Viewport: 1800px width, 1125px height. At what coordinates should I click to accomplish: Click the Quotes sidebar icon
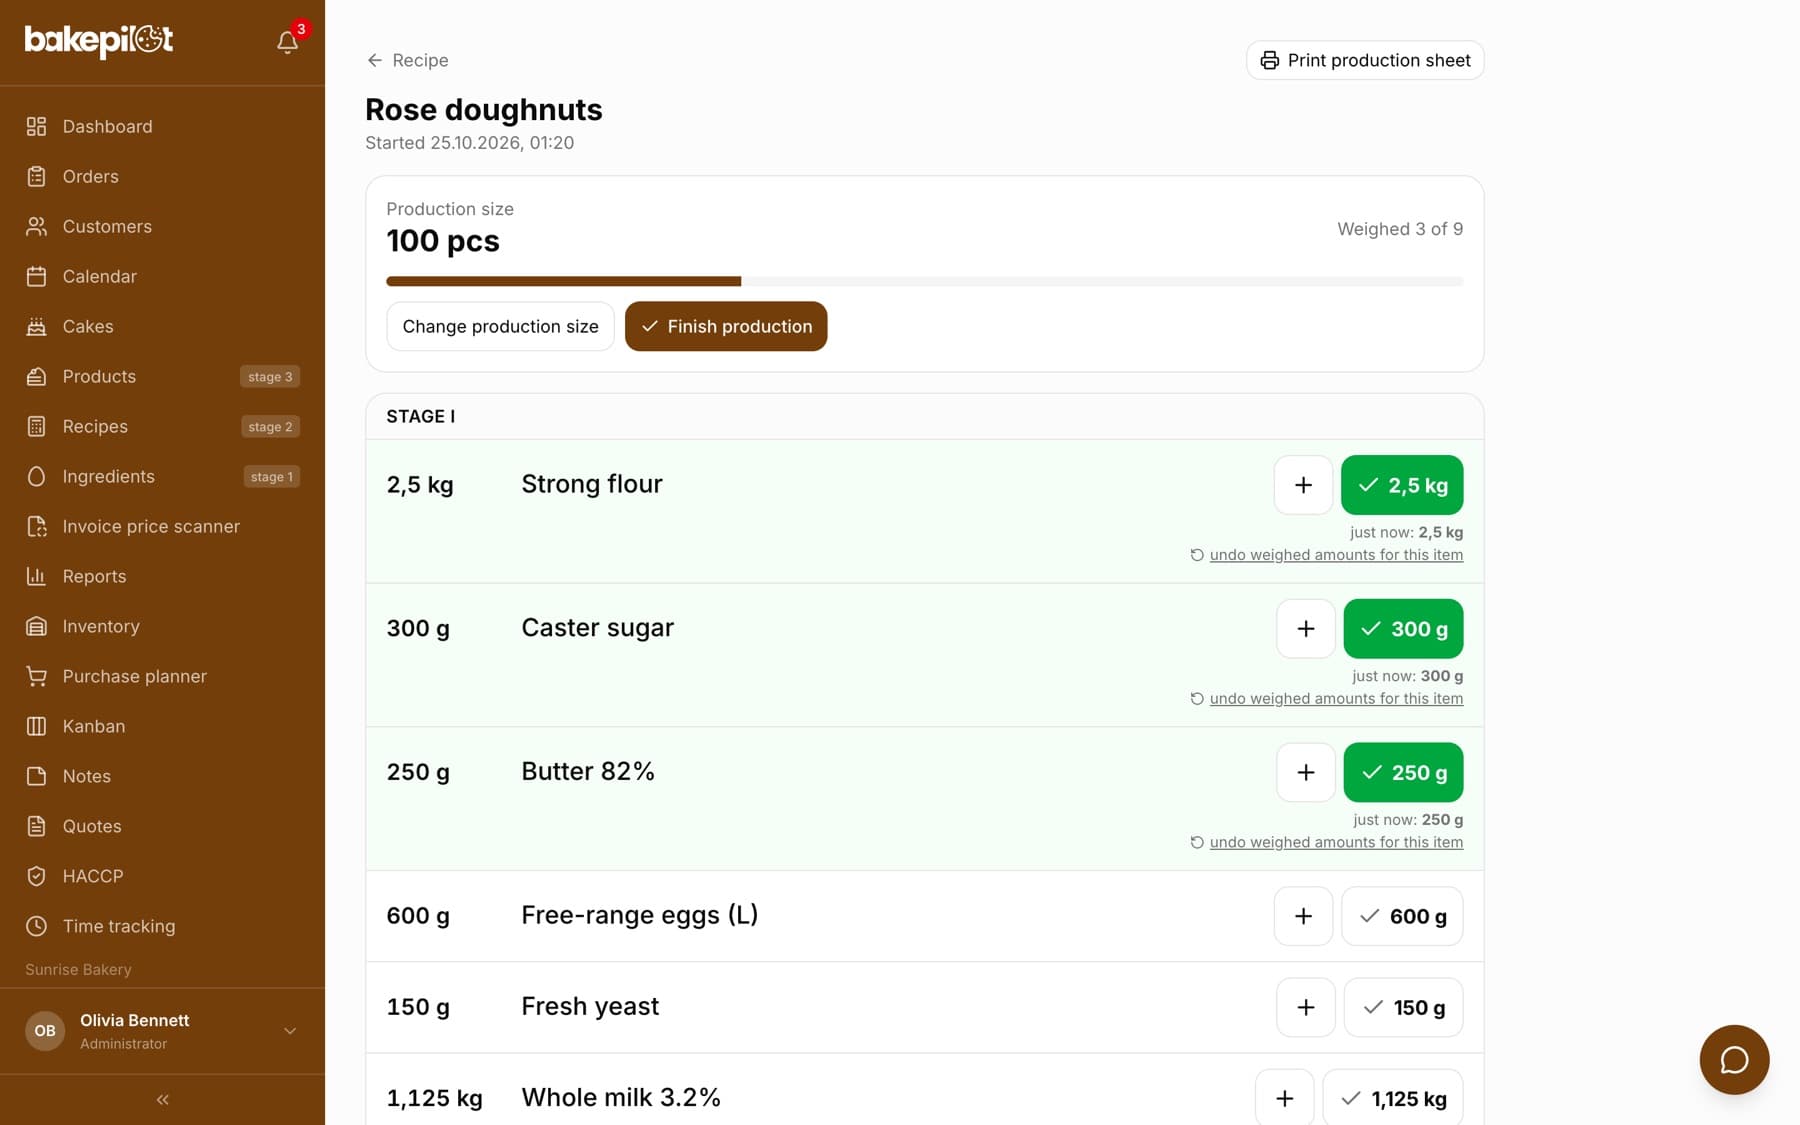pos(36,826)
